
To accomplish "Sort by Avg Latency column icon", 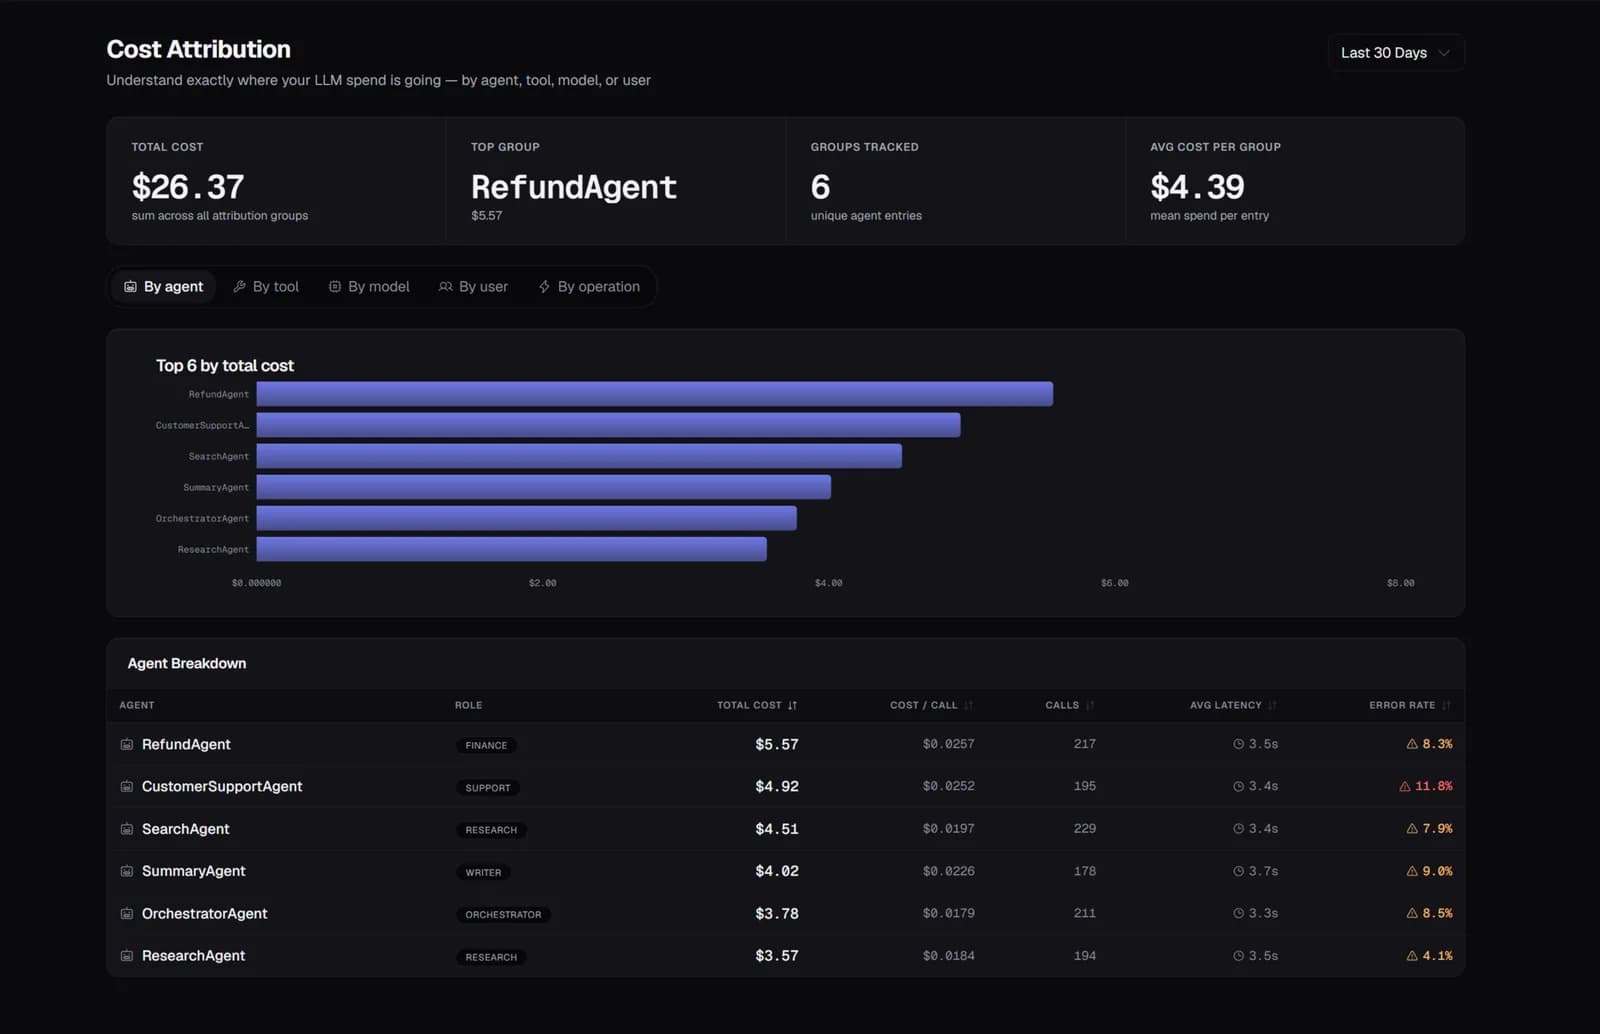I will pos(1272,706).
